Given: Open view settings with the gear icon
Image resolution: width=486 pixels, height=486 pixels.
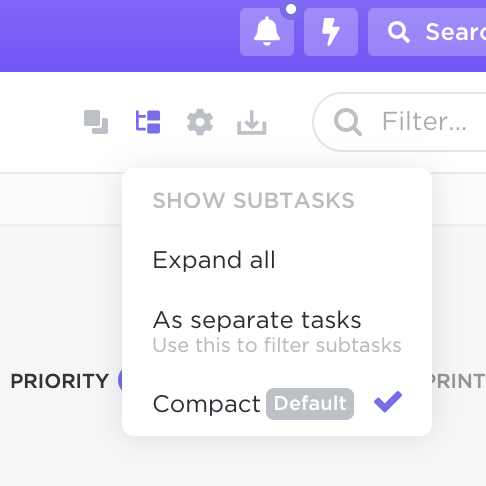Looking at the screenshot, I should click(x=200, y=122).
